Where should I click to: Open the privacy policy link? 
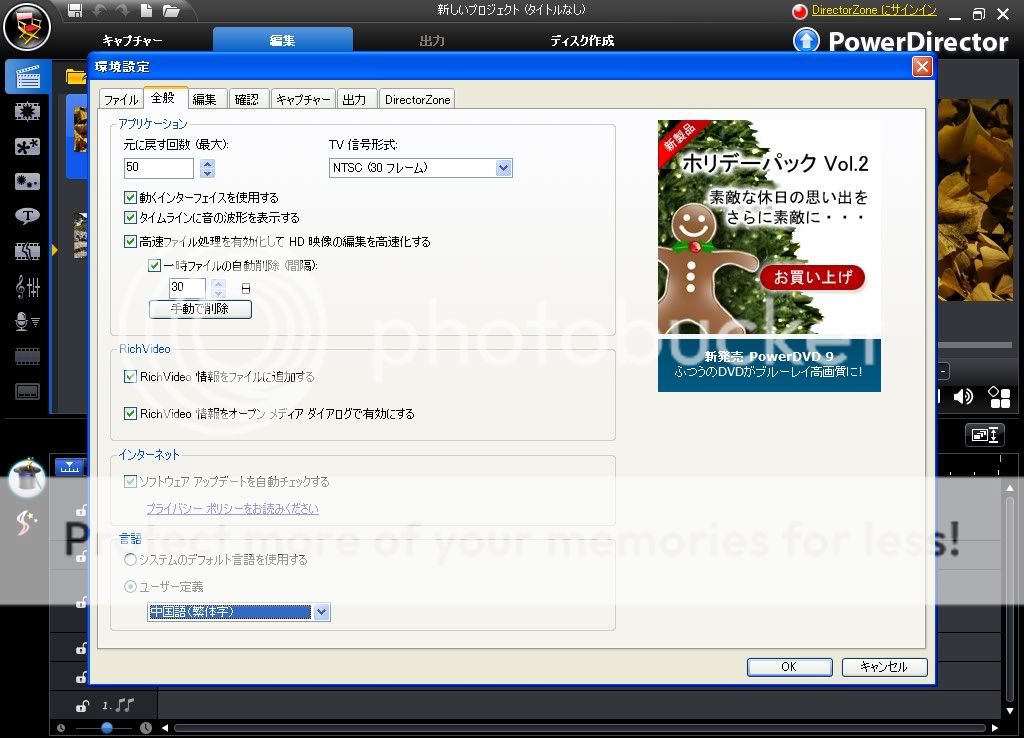tap(232, 509)
